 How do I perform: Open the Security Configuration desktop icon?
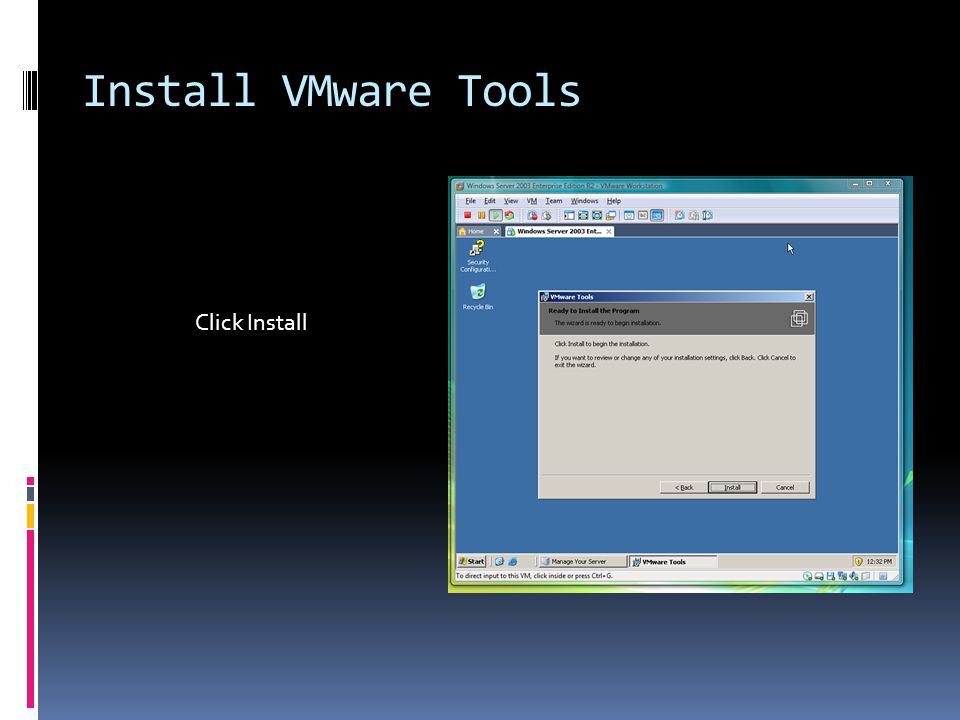478,256
